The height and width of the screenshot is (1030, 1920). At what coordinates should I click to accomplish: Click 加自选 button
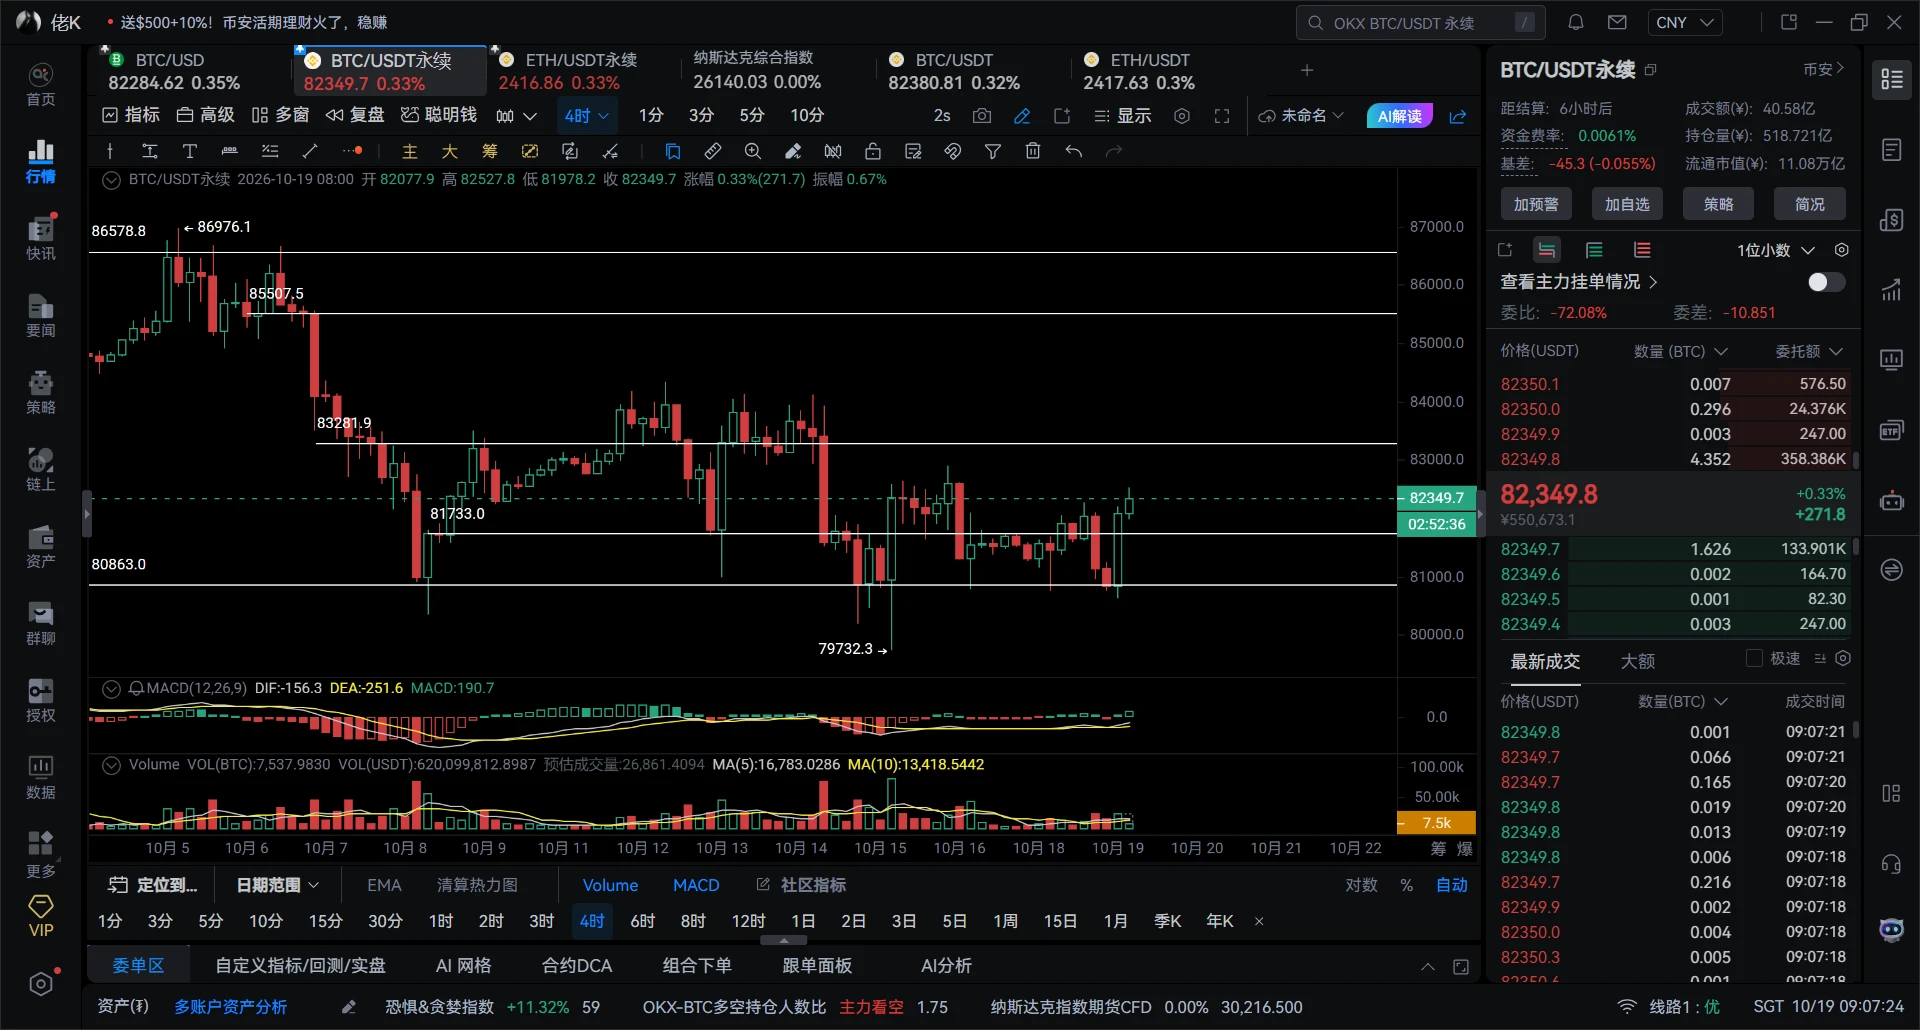(1627, 204)
